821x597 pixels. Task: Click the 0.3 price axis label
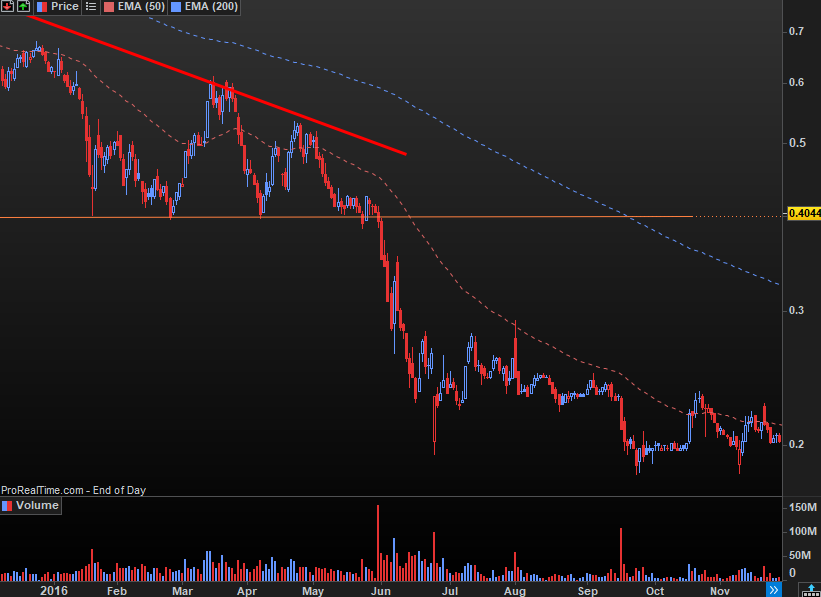pos(796,311)
